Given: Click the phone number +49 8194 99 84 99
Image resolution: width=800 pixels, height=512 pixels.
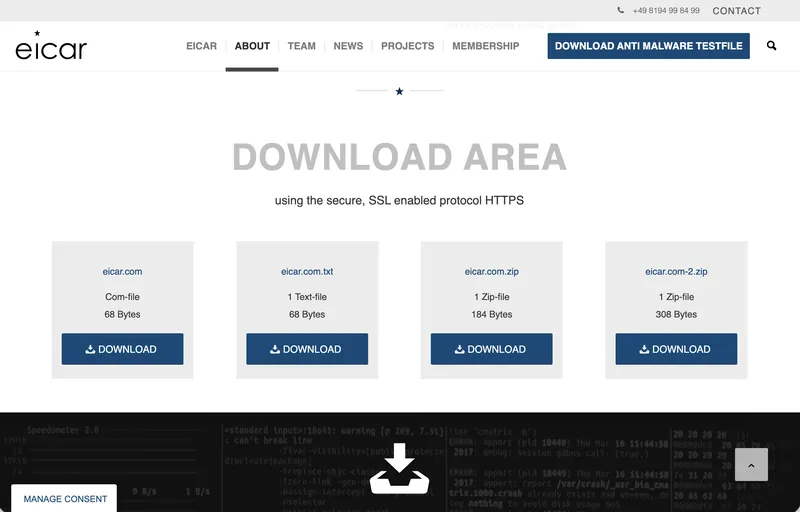Looking at the screenshot, I should tap(666, 11).
